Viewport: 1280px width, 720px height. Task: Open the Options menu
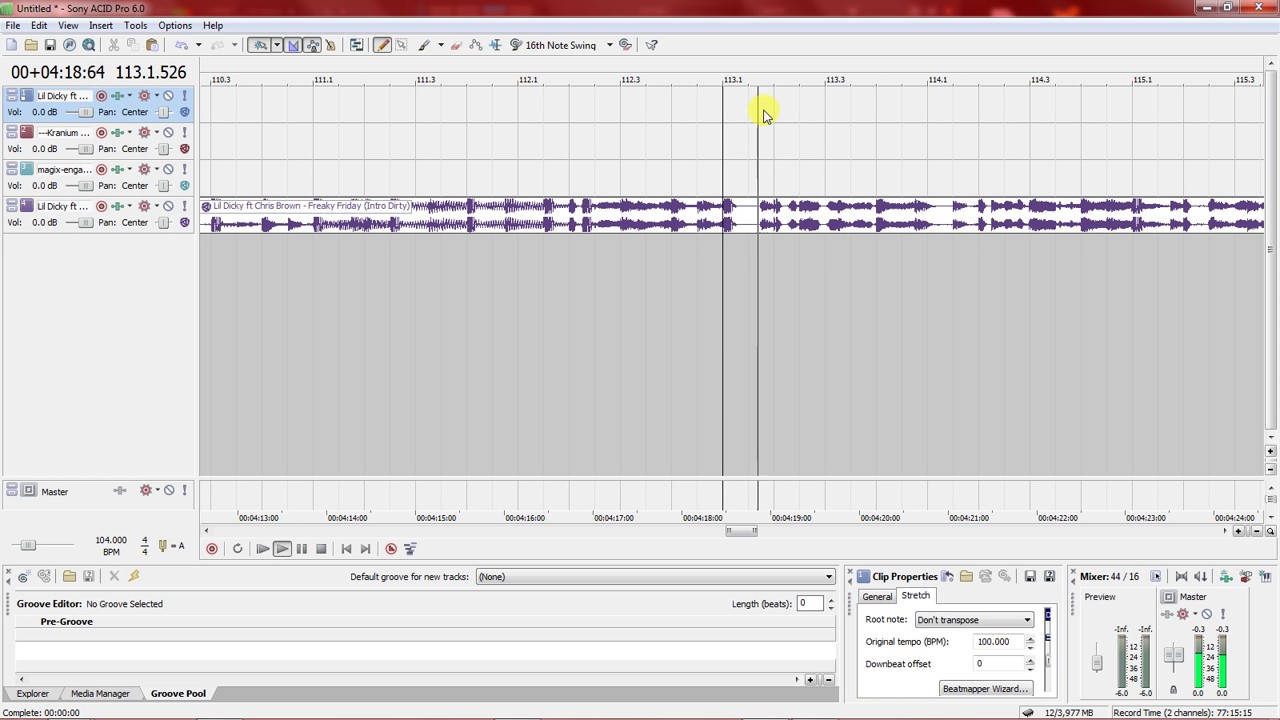tap(175, 25)
